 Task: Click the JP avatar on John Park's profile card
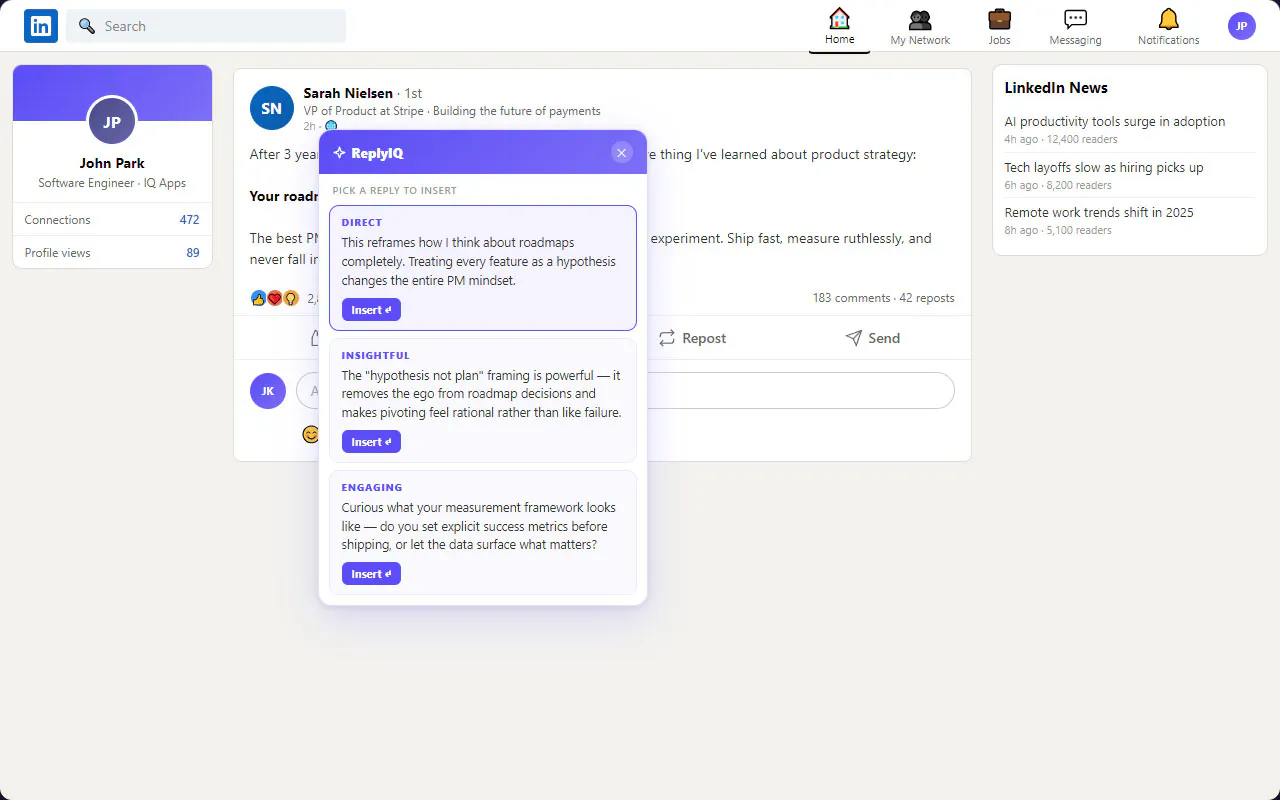click(x=112, y=122)
